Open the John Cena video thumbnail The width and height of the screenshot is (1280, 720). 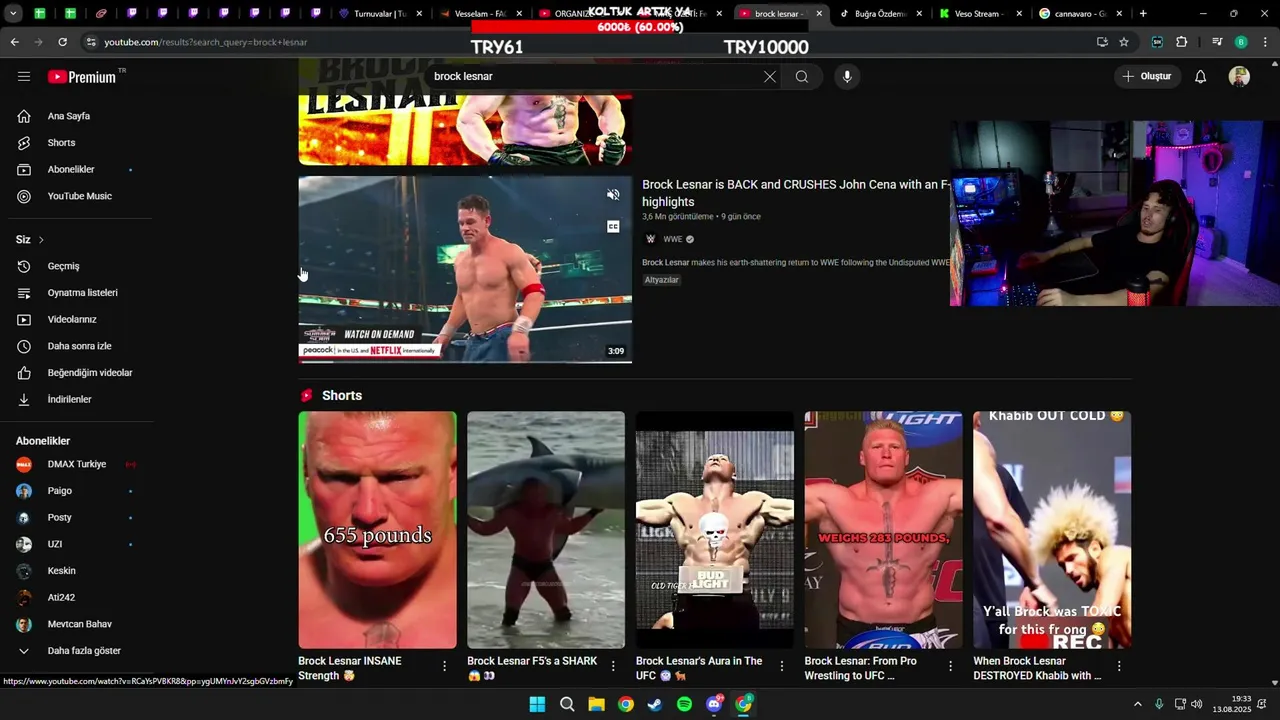coord(465,270)
